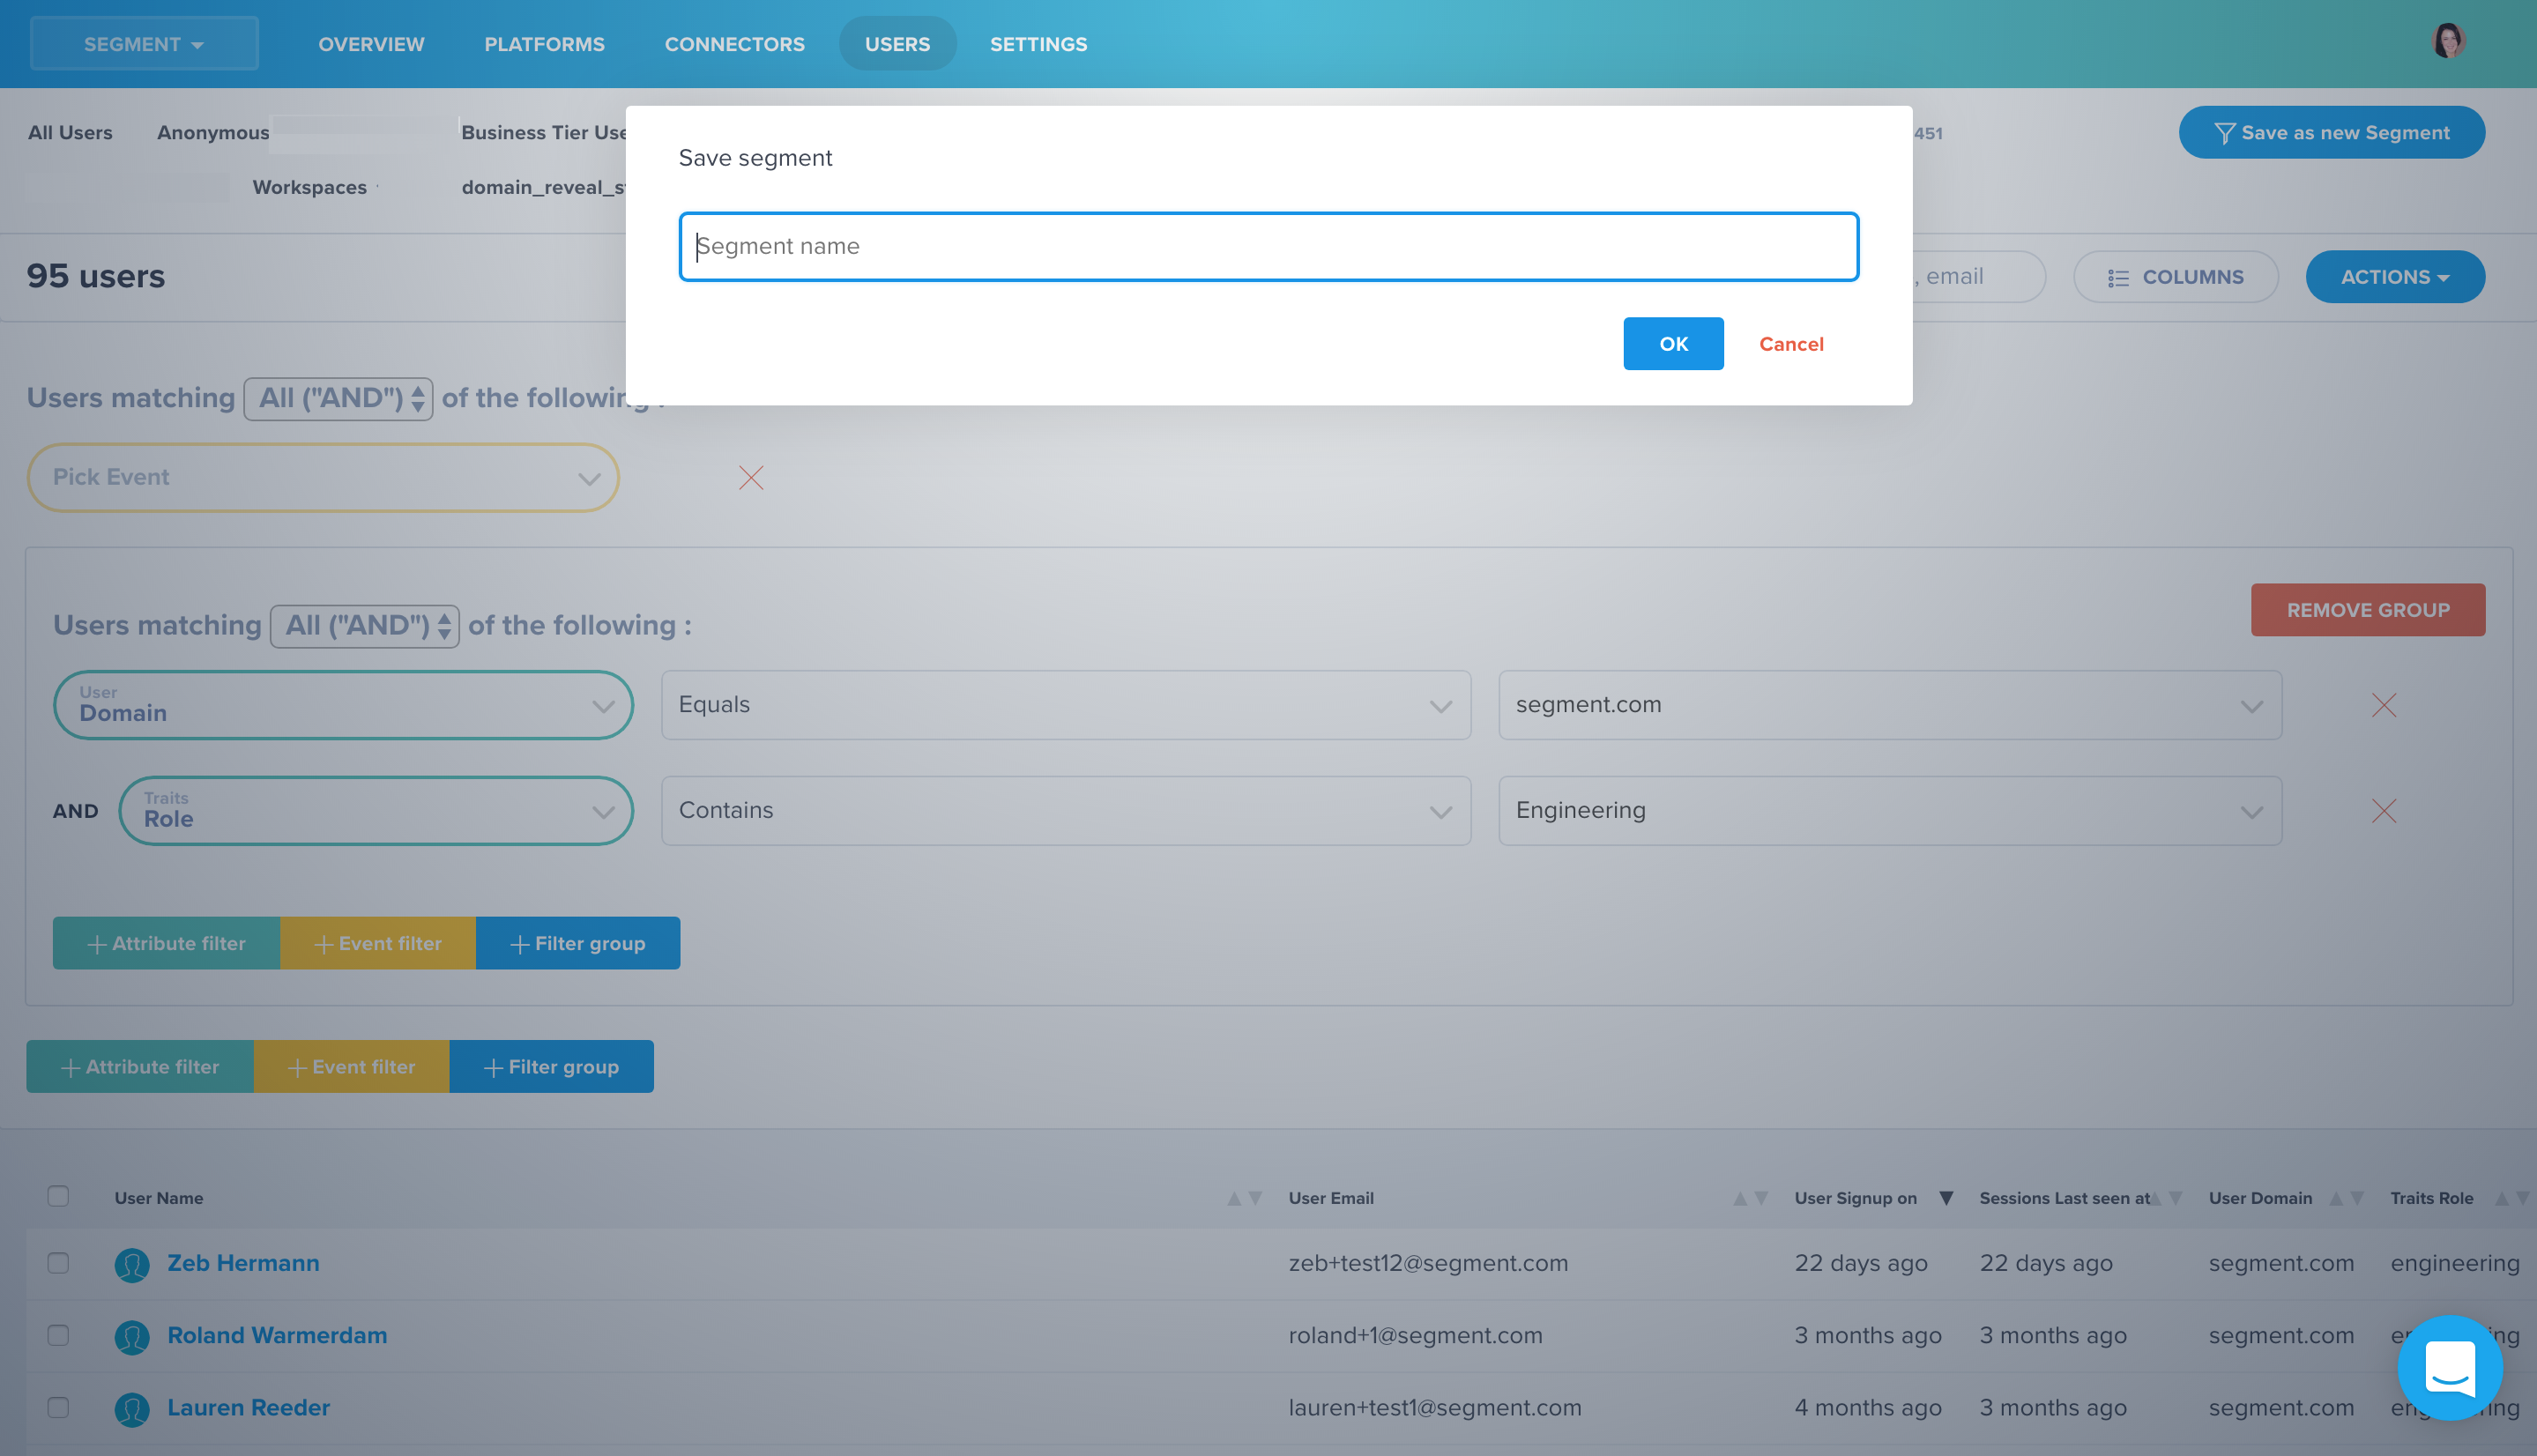2537x1456 pixels.
Task: Click OK to save the segment
Action: click(x=1673, y=344)
